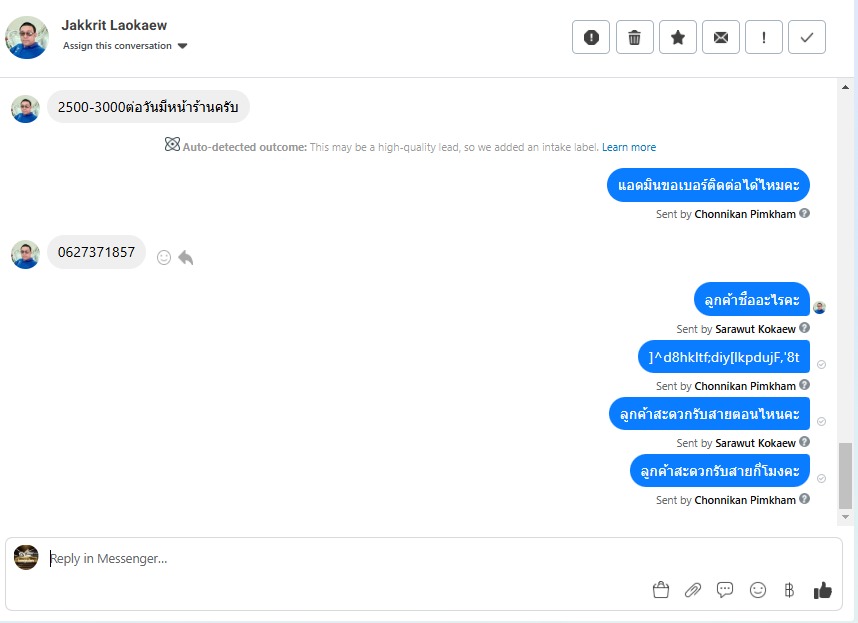858x623 pixels.
Task: Open emoji picker in reply box
Action: point(758,590)
